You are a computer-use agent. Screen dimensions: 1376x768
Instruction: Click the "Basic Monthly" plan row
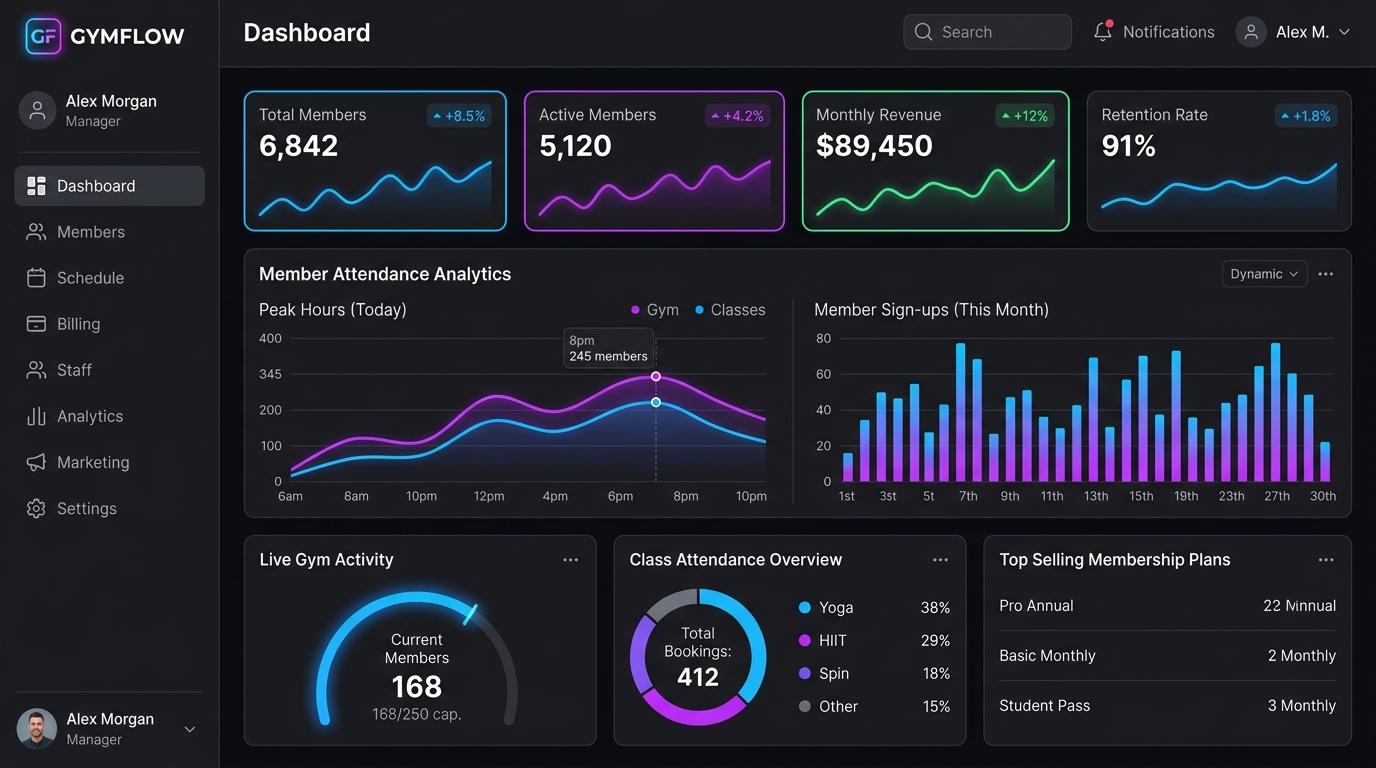pyautogui.click(x=1168, y=656)
